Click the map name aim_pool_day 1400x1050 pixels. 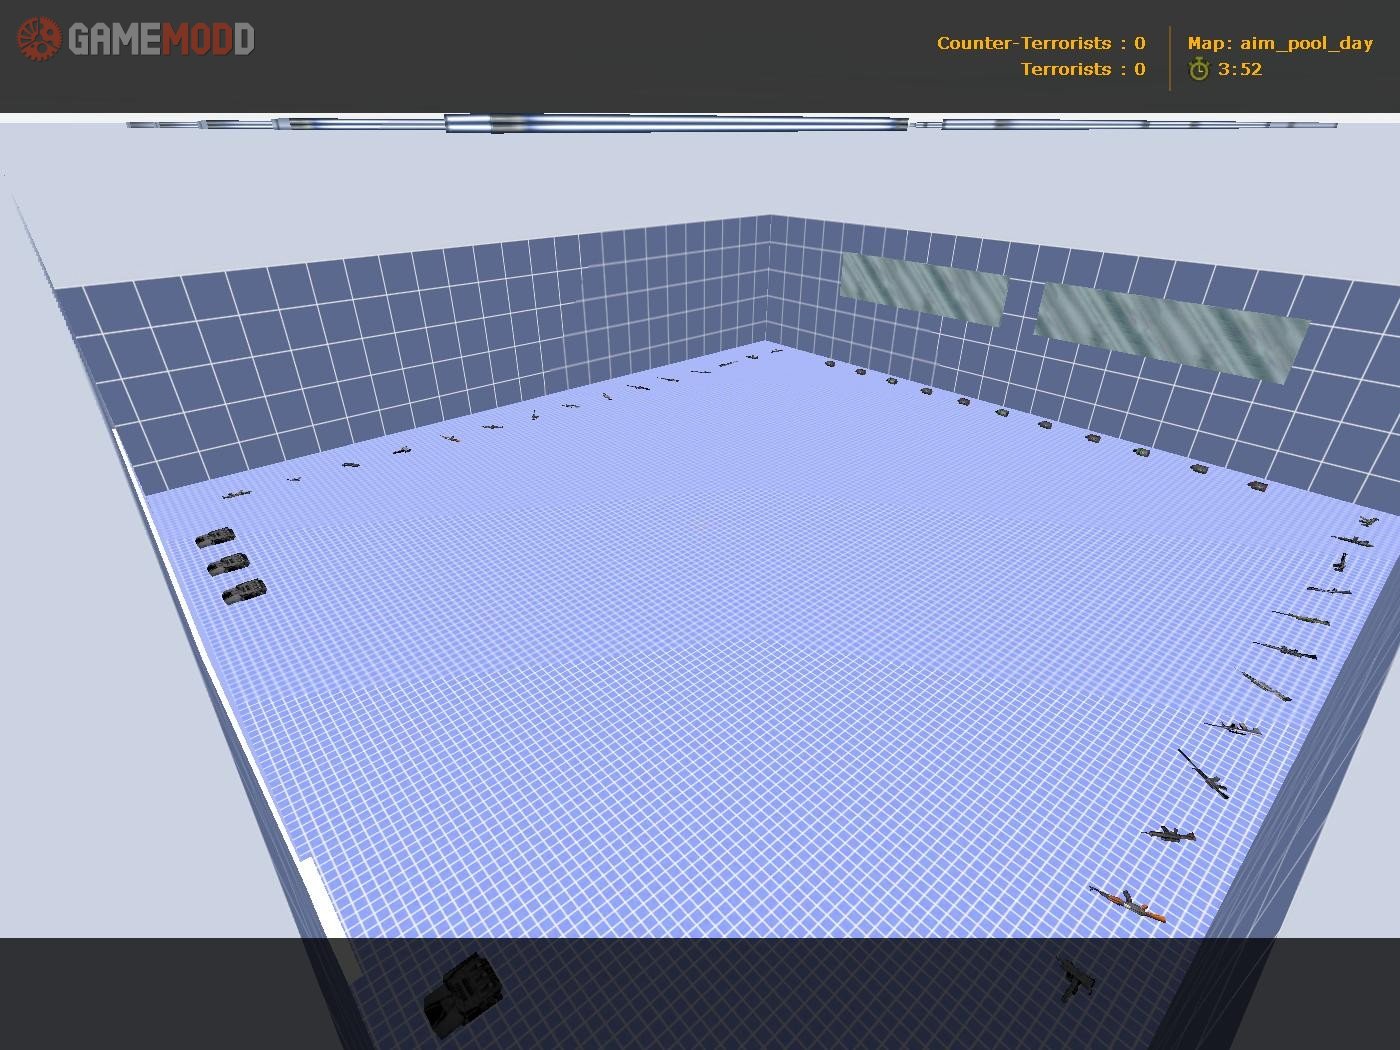click(1280, 43)
